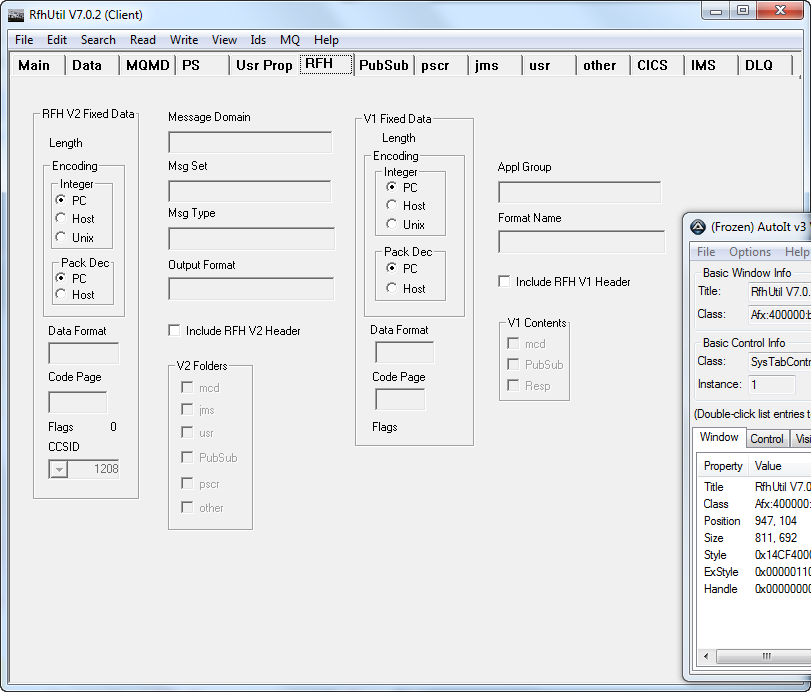811x692 pixels.
Task: Toggle mcd checkbox in V1 Contents
Action: click(x=513, y=343)
